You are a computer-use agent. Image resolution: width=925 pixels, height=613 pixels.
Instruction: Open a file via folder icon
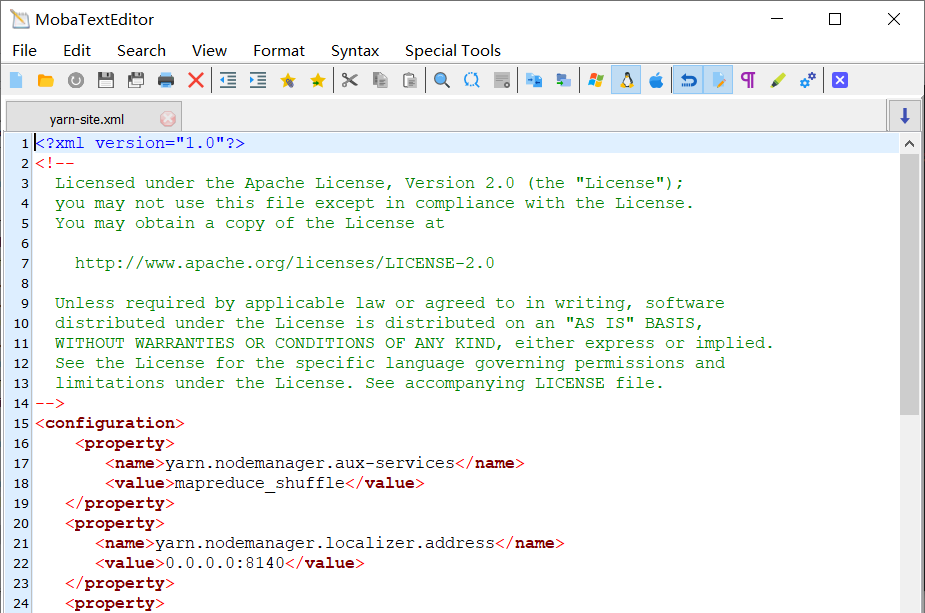click(46, 80)
